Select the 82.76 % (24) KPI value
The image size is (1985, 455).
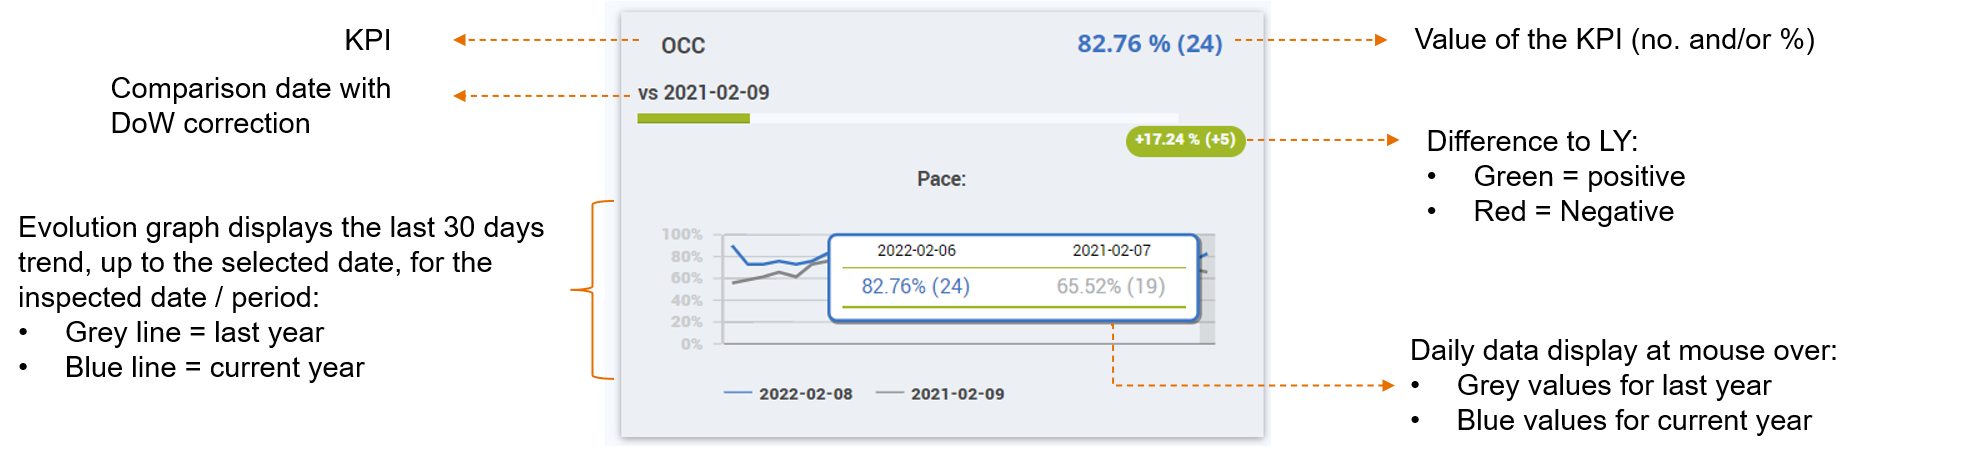1149,44
